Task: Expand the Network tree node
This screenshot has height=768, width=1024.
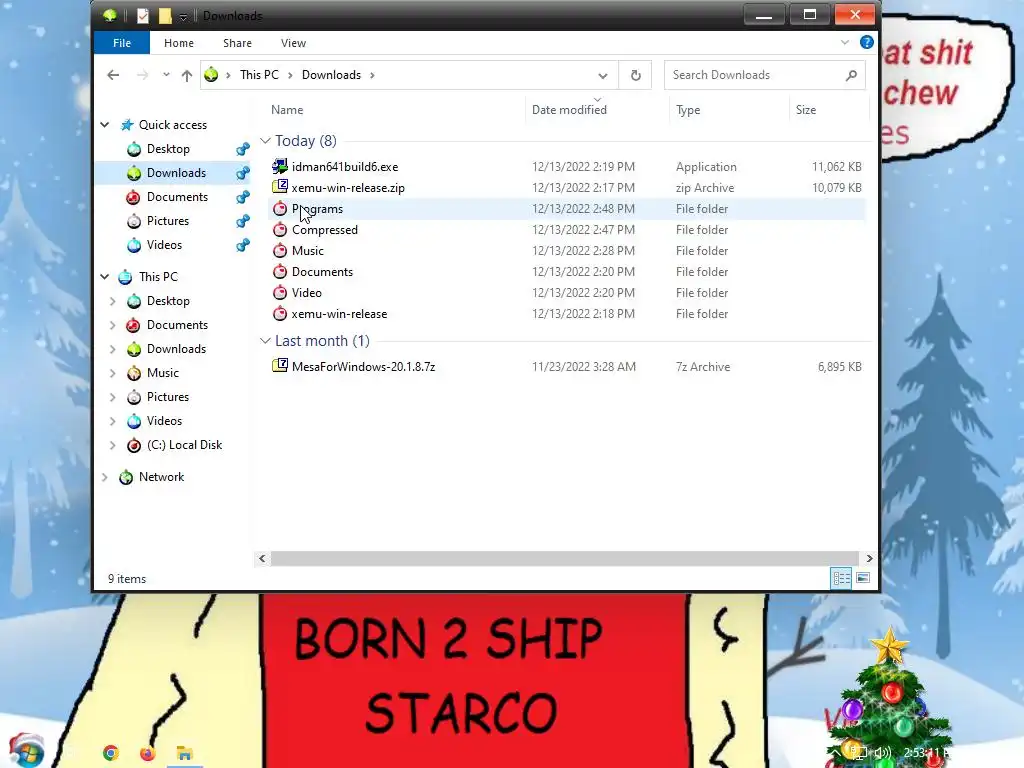Action: [x=104, y=477]
